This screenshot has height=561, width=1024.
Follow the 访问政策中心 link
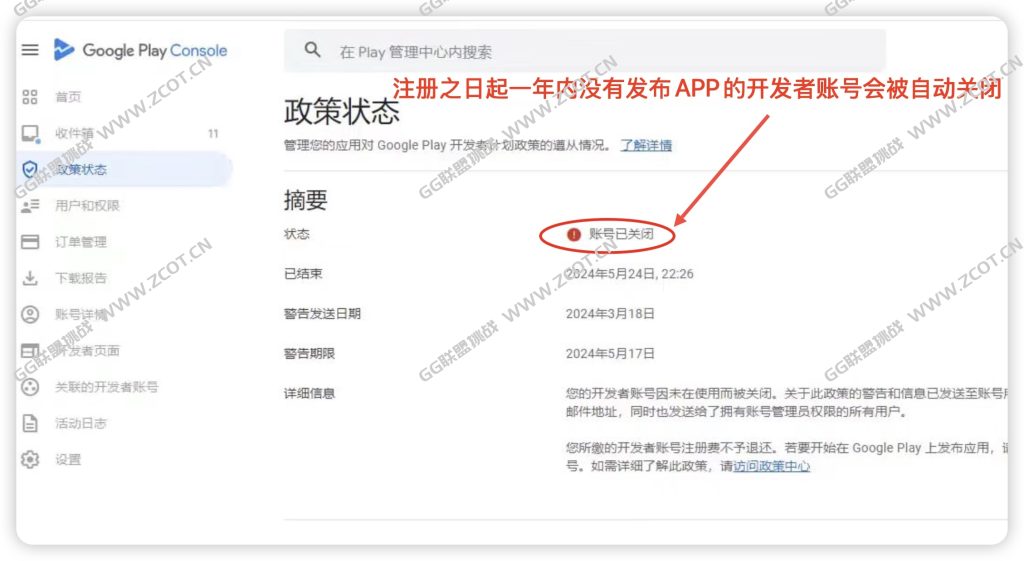pos(772,466)
